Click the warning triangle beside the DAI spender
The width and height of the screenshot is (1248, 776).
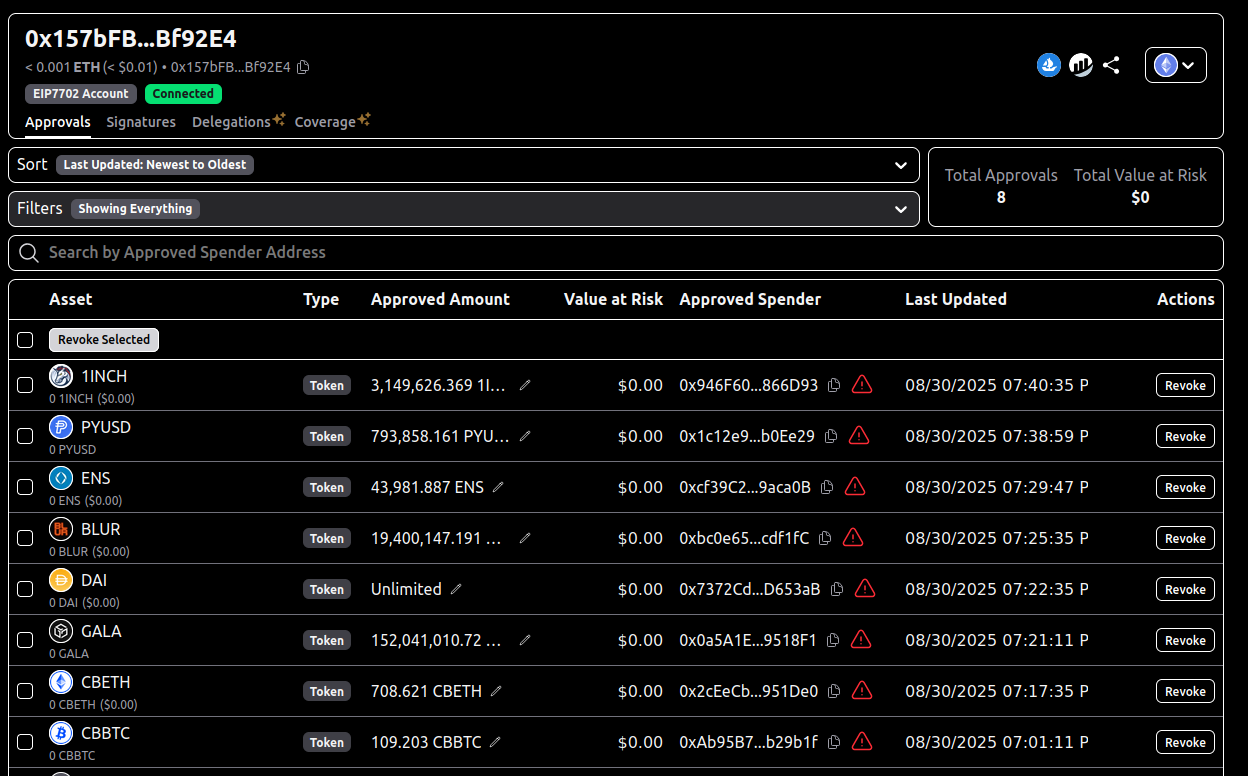pos(865,589)
